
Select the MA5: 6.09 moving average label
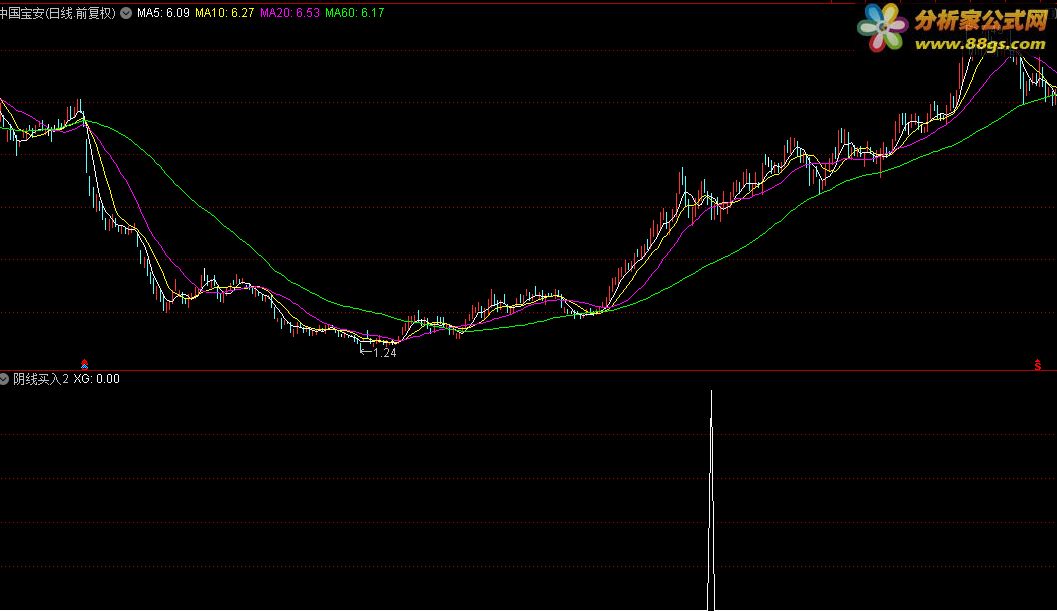(163, 13)
